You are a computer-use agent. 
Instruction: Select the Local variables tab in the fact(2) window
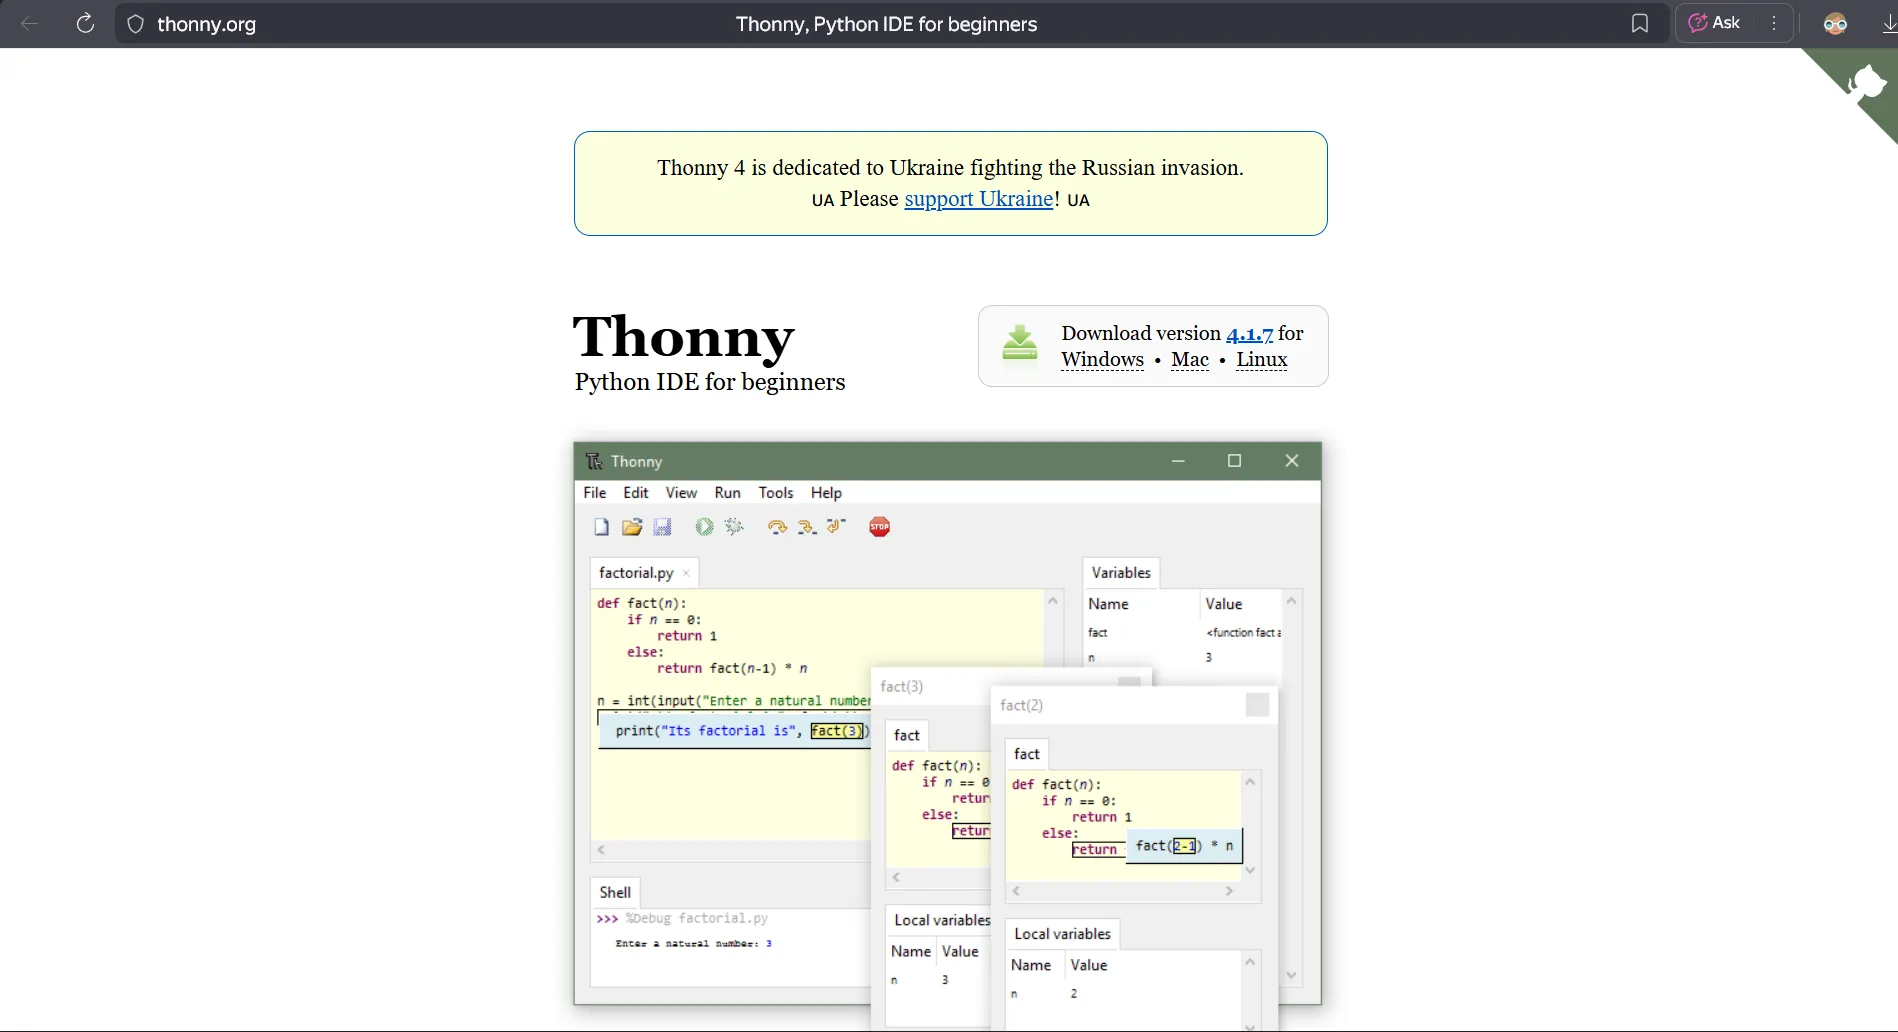coord(1062,934)
